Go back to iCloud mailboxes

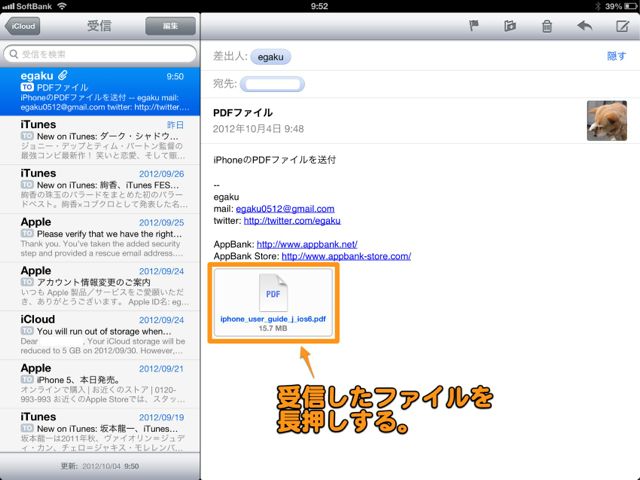[22, 26]
